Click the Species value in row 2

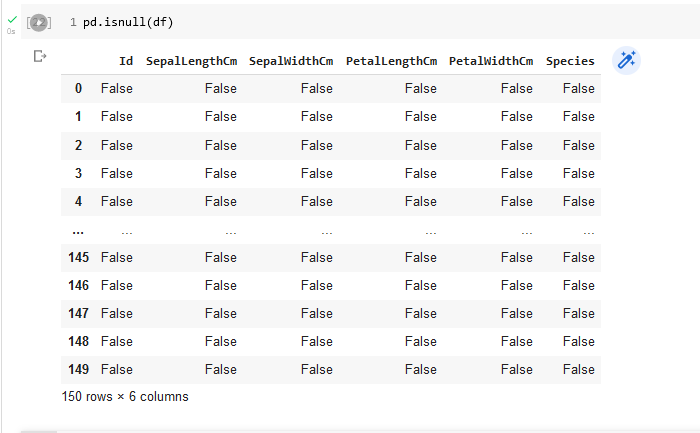[578, 145]
